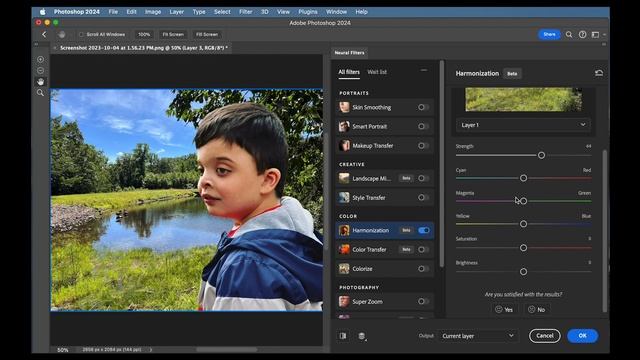The image size is (640, 360).
Task: Click the Color Transfer filter thumbnail icon
Action: pos(344,249)
